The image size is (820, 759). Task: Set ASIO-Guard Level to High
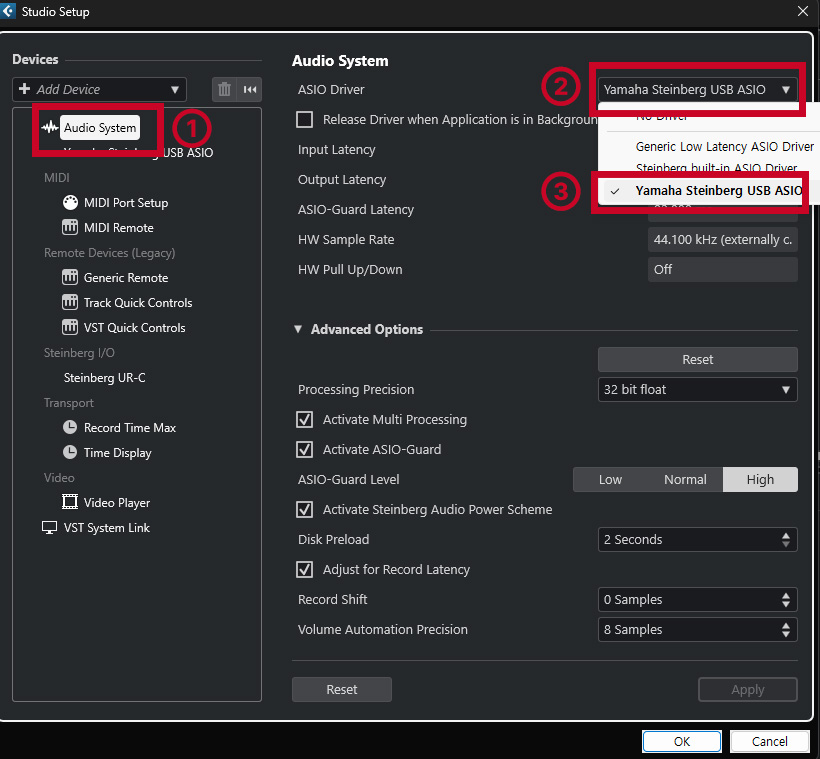tap(760, 479)
